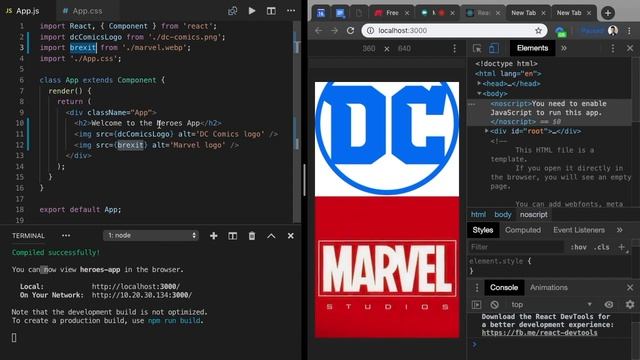
Task: Open VS Code editor more actions menu
Action: [x=291, y=11]
